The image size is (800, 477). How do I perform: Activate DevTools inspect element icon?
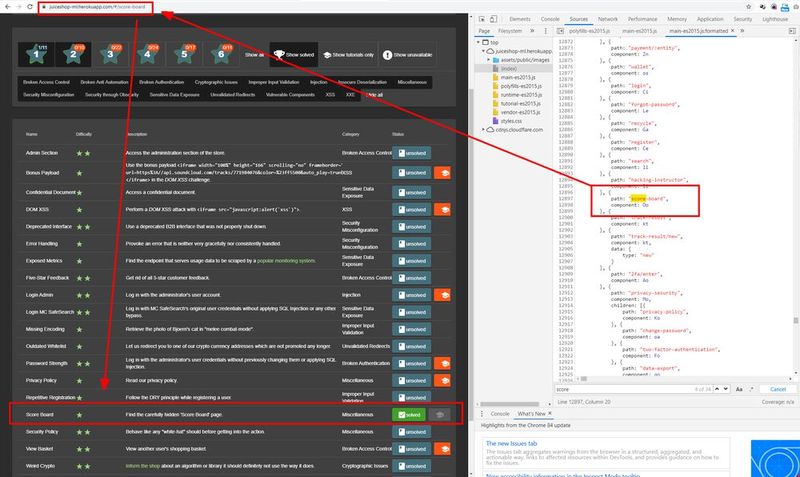(x=482, y=19)
